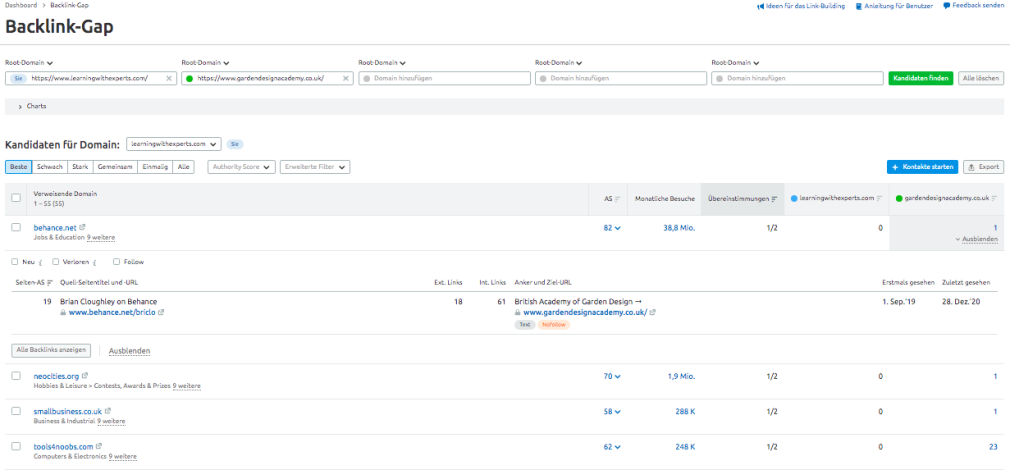Open 9 weitere categories under behance.net
The image size is (1010, 470).
tap(101, 238)
